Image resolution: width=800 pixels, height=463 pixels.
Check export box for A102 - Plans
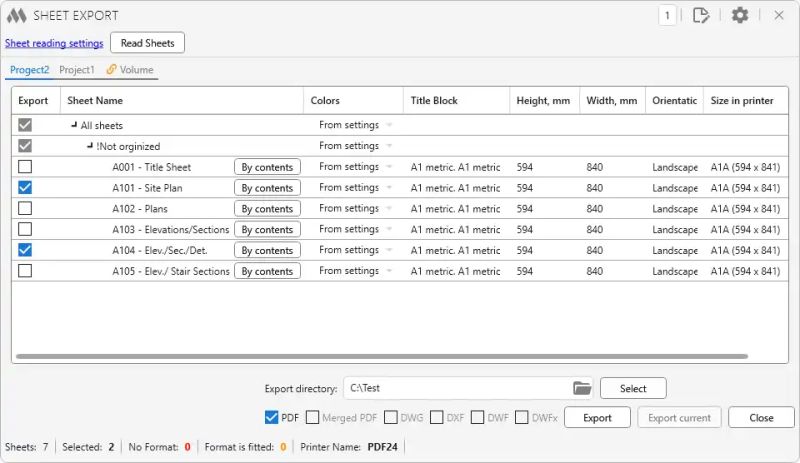[24, 209]
